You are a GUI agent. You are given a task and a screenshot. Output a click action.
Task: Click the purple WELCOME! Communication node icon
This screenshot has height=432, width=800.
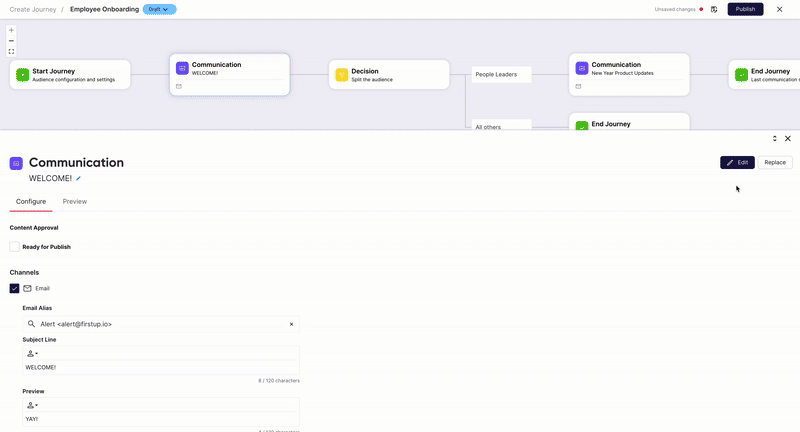pos(182,68)
